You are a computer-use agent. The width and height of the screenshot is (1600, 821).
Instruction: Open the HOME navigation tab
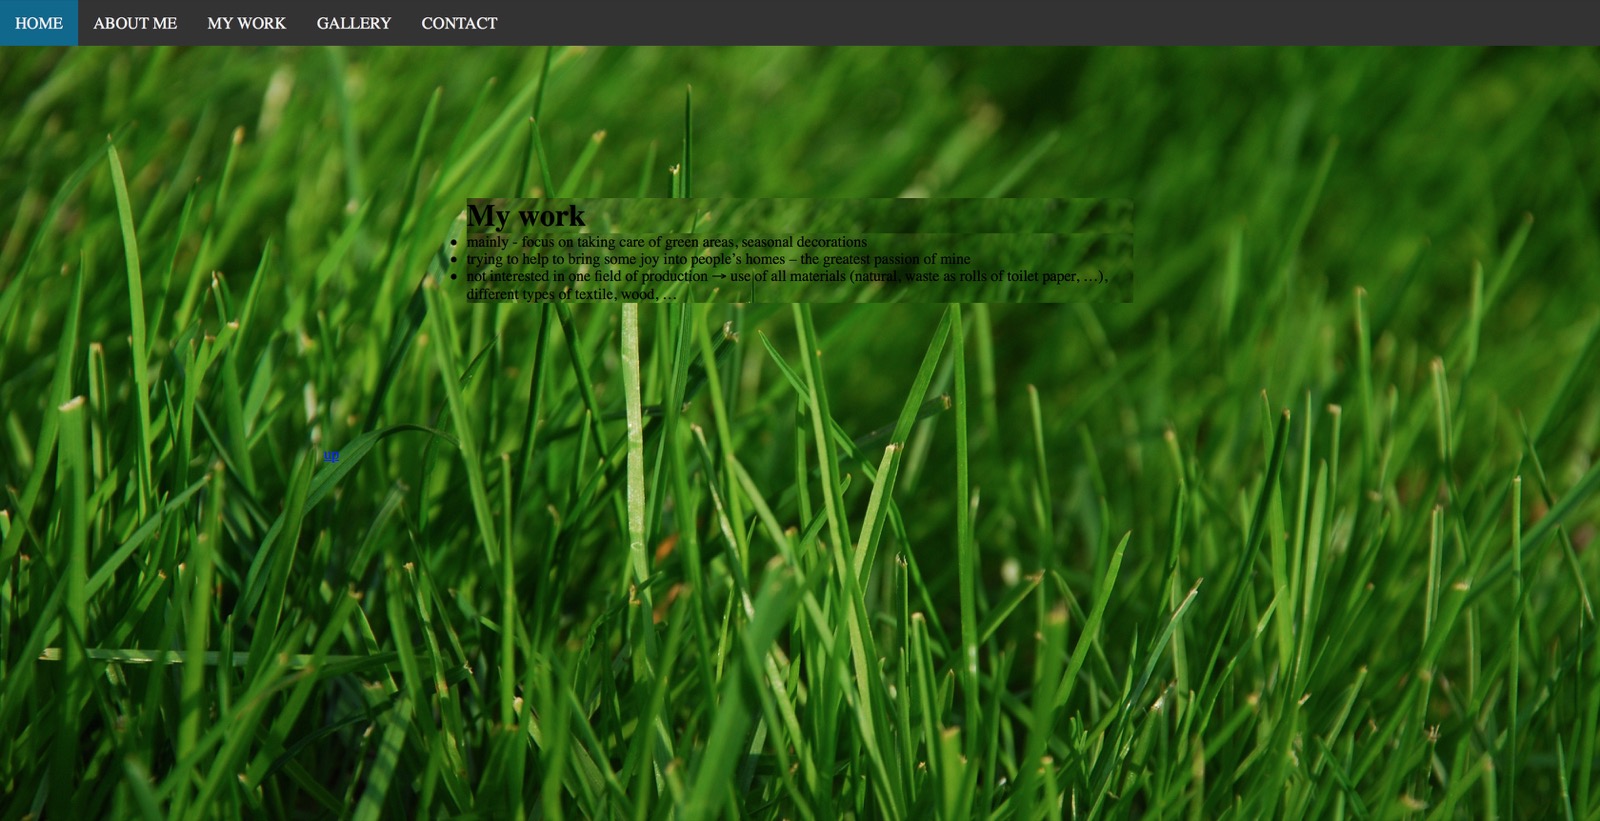pyautogui.click(x=39, y=23)
